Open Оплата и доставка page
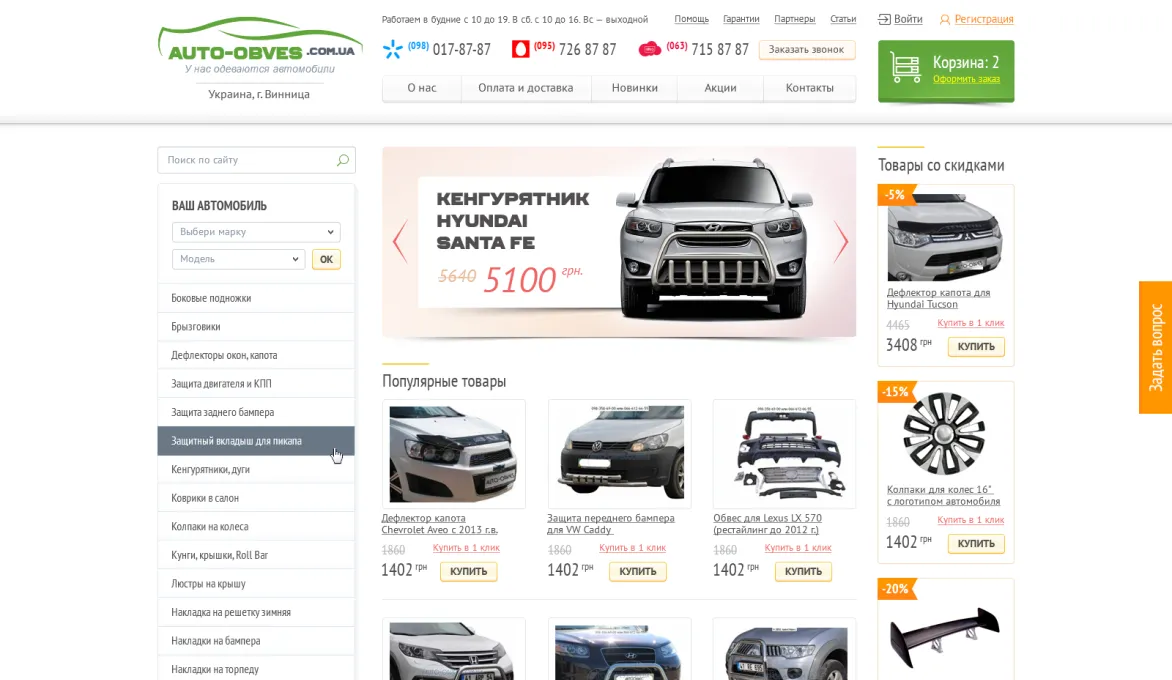1172x680 pixels. 525,87
